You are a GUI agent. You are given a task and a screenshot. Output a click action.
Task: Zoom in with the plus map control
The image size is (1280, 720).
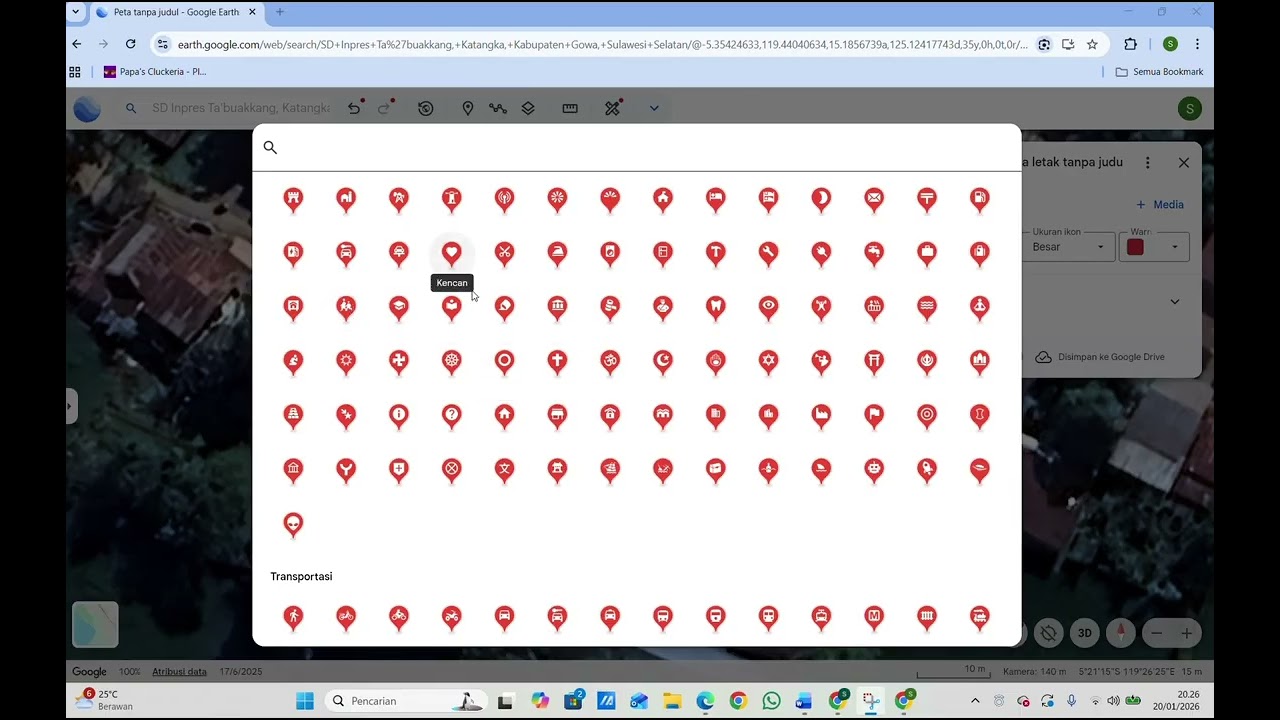tap(1187, 633)
